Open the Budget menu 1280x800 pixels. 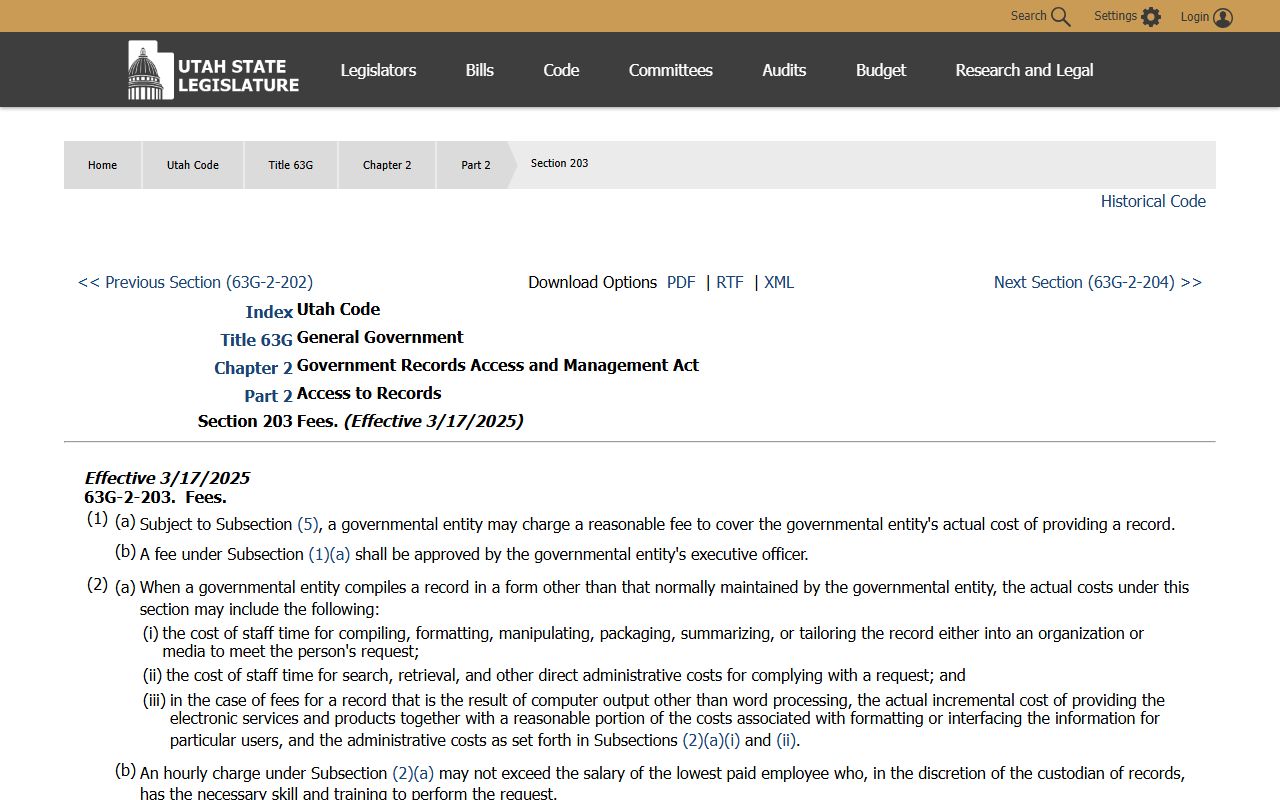881,70
